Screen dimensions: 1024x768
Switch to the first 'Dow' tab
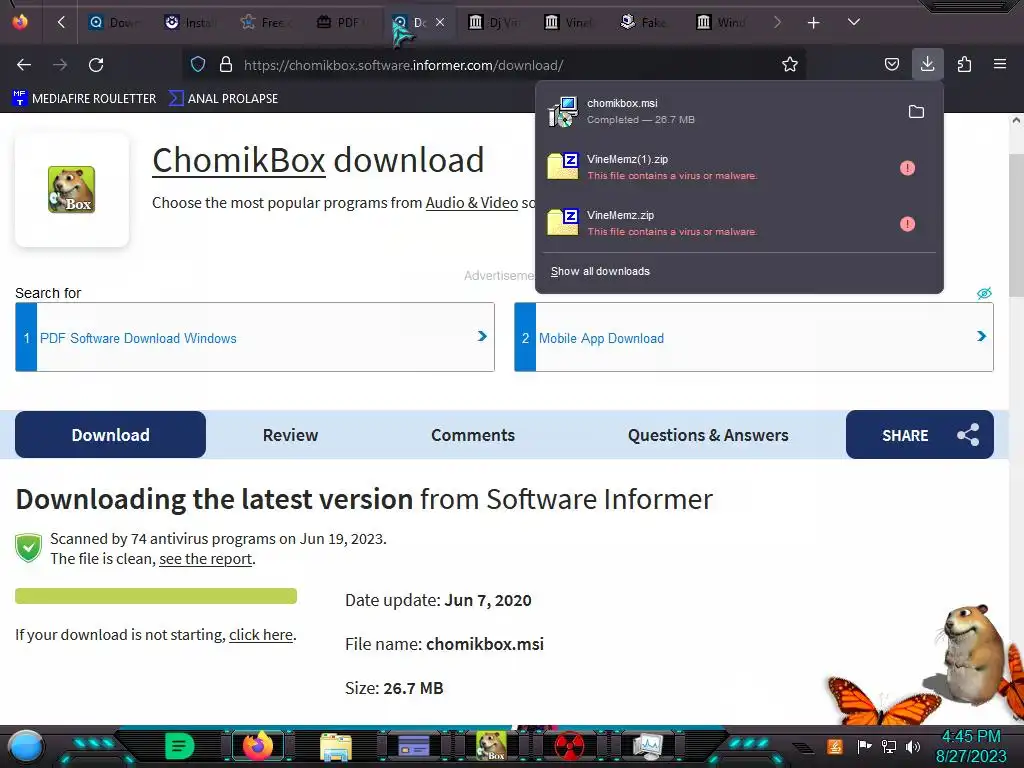[x=115, y=22]
